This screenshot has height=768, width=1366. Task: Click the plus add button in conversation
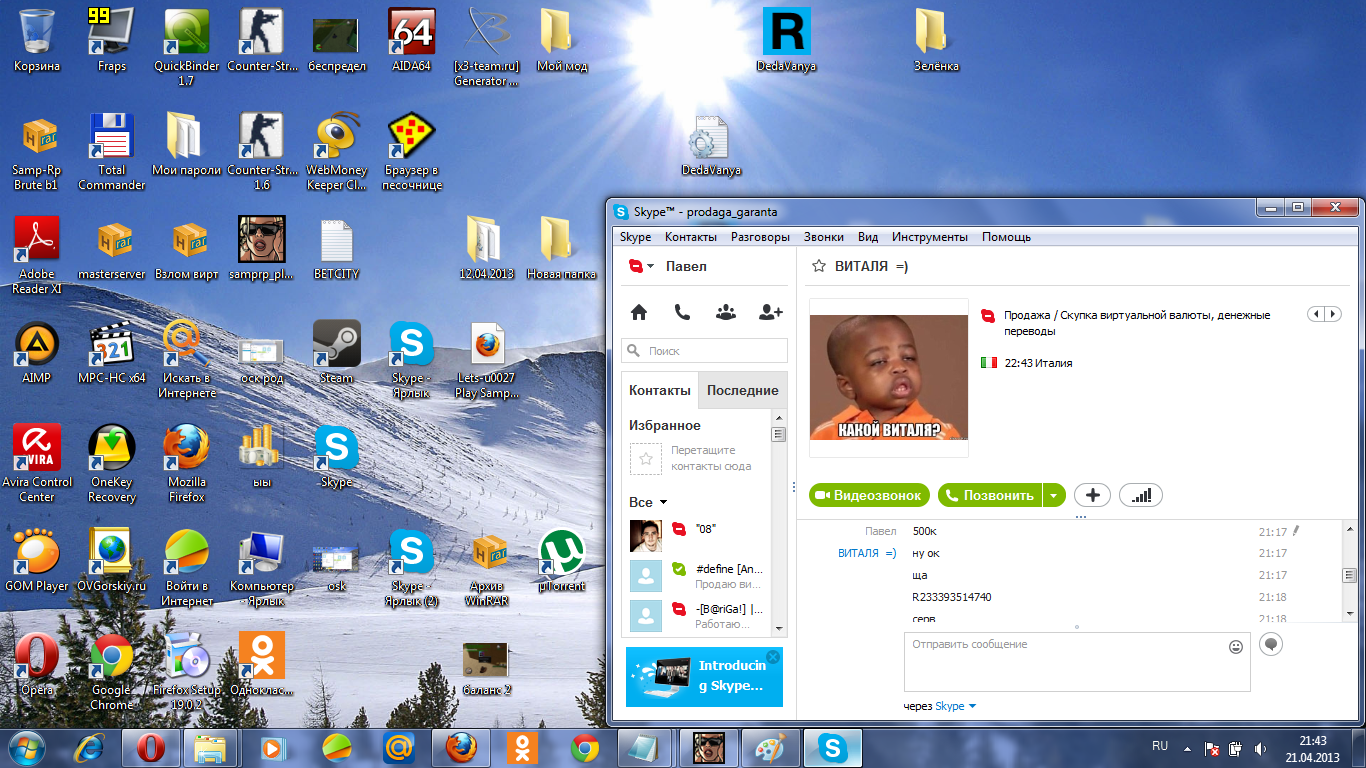pyautogui.click(x=1092, y=495)
